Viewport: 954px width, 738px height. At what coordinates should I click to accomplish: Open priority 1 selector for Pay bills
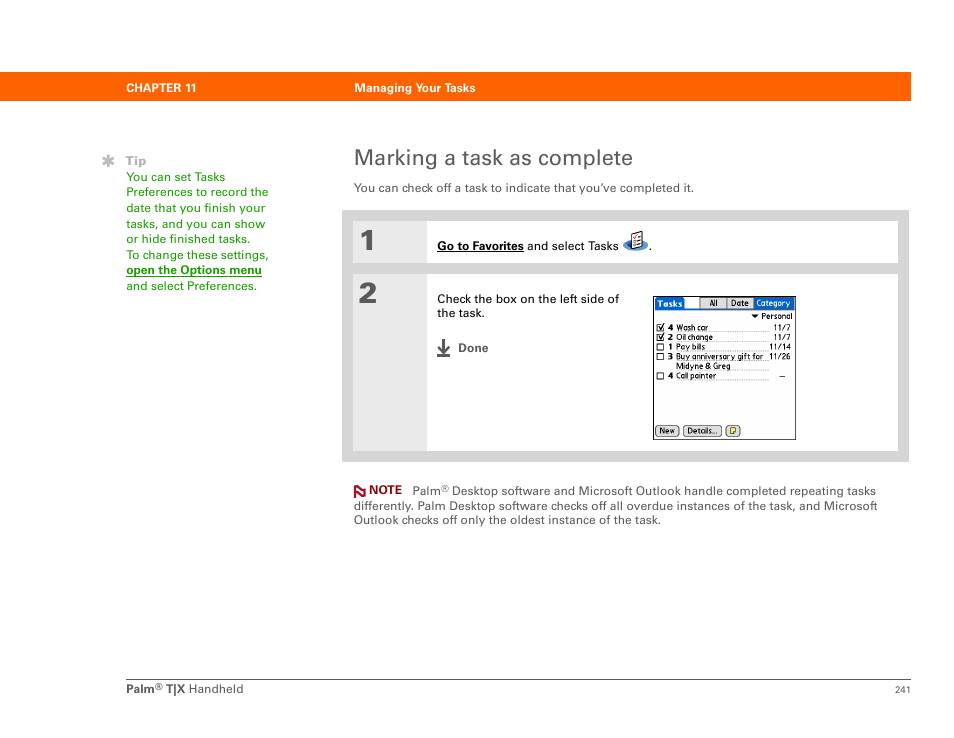670,347
